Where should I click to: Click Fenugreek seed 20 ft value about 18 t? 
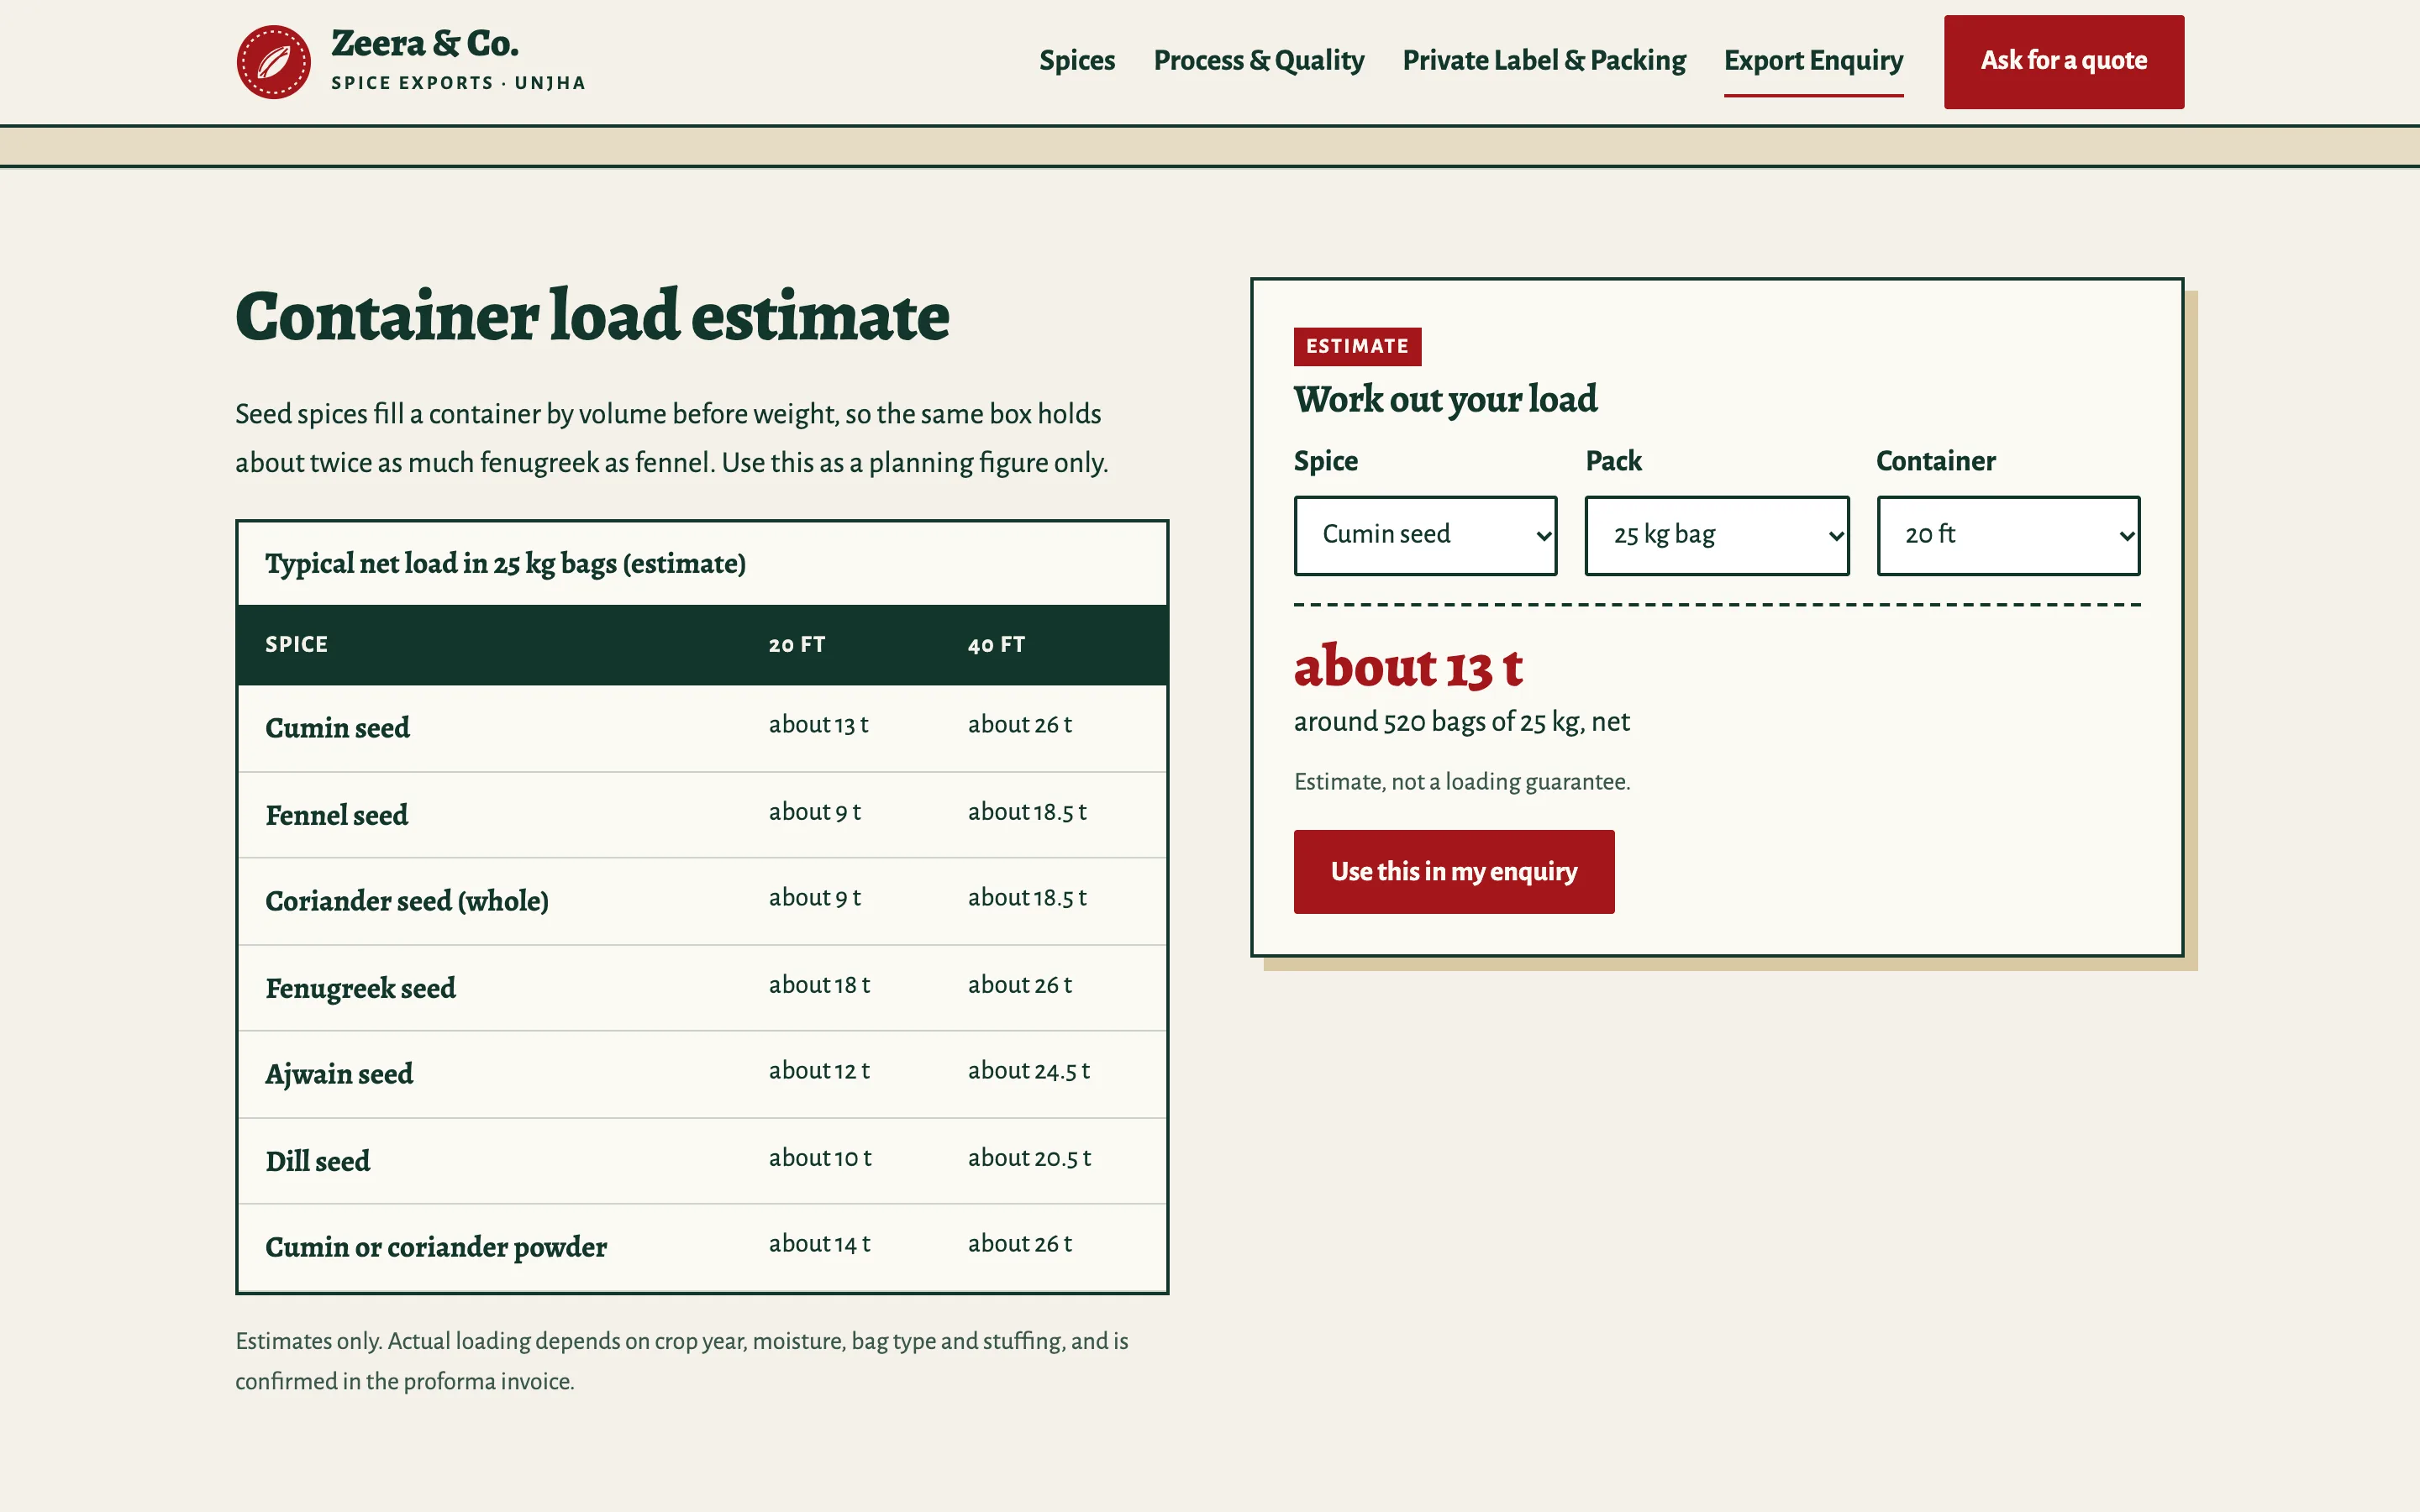click(x=819, y=984)
